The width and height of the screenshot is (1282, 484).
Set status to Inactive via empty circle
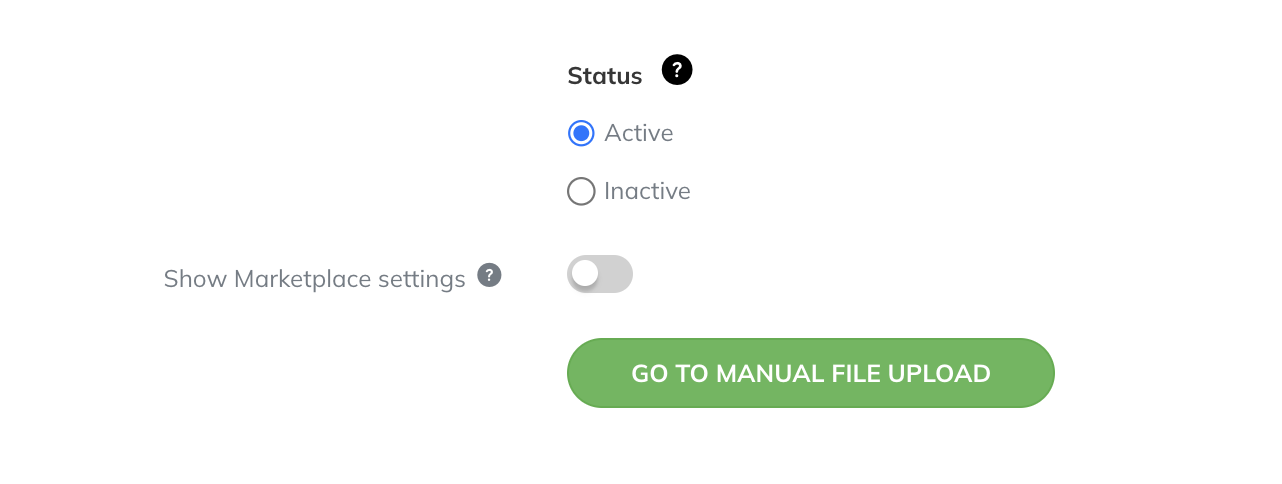tap(581, 191)
